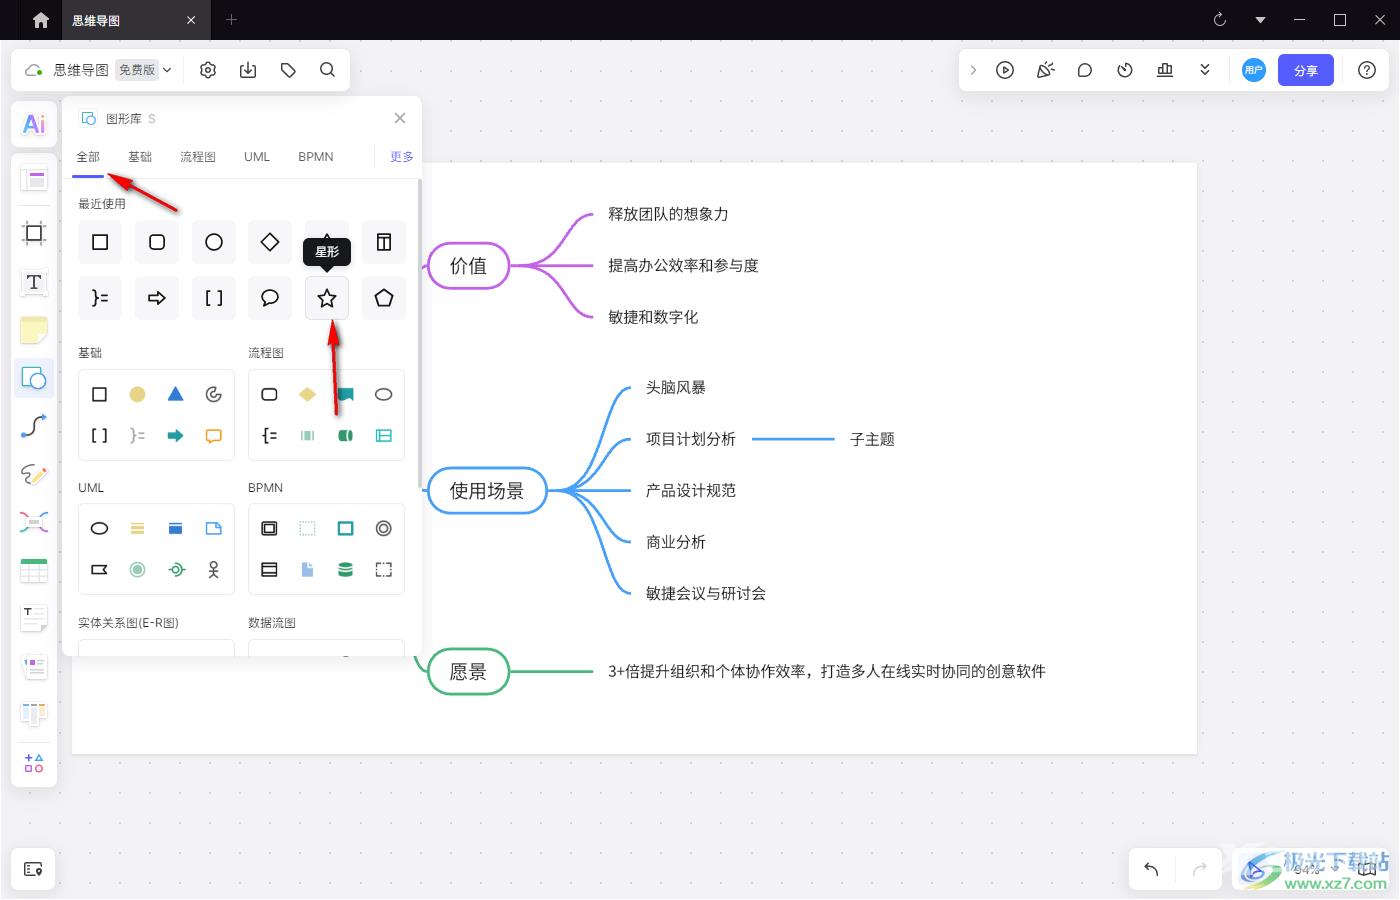Select the 思维导图 document tab
This screenshot has width=1400, height=900.
(134, 20)
